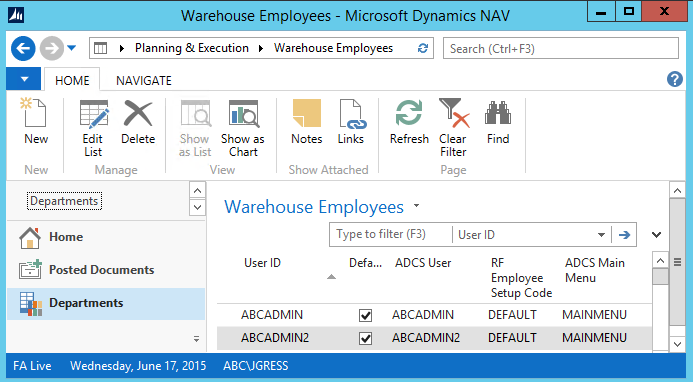693x382 pixels.
Task: Click the grey forward navigation arrow
Action: point(52,48)
